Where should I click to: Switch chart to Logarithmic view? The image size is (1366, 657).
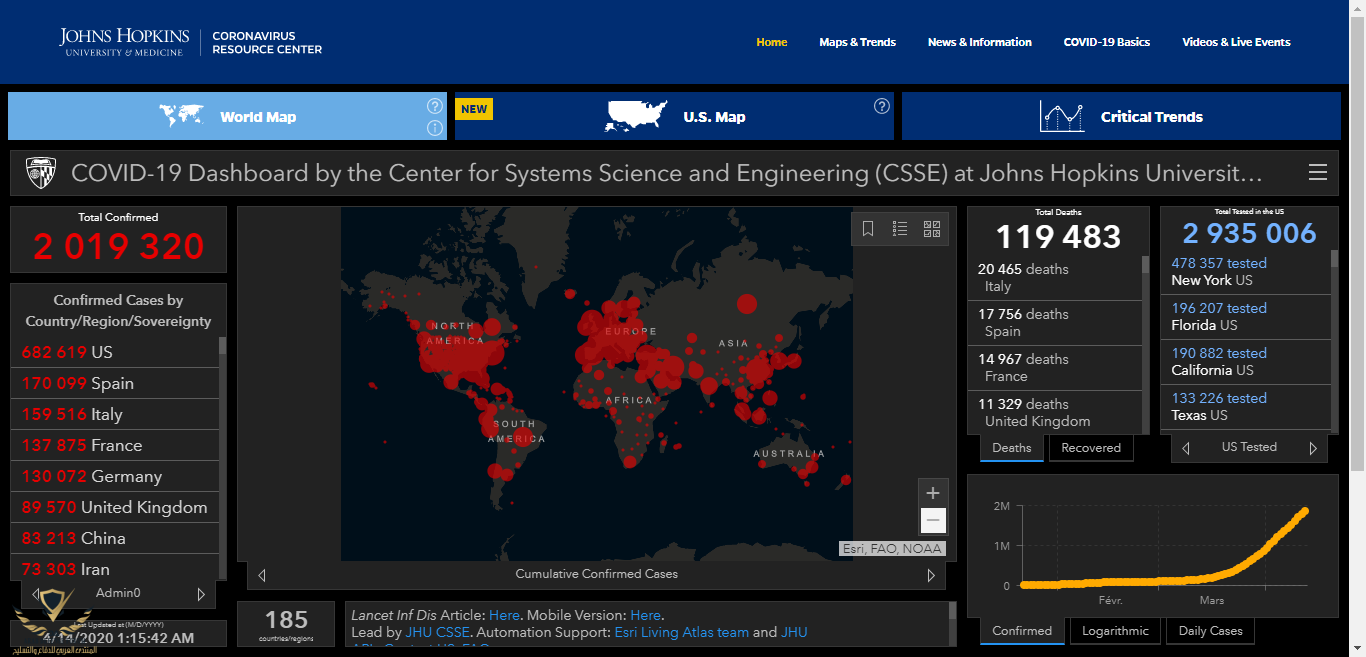[1115, 631]
